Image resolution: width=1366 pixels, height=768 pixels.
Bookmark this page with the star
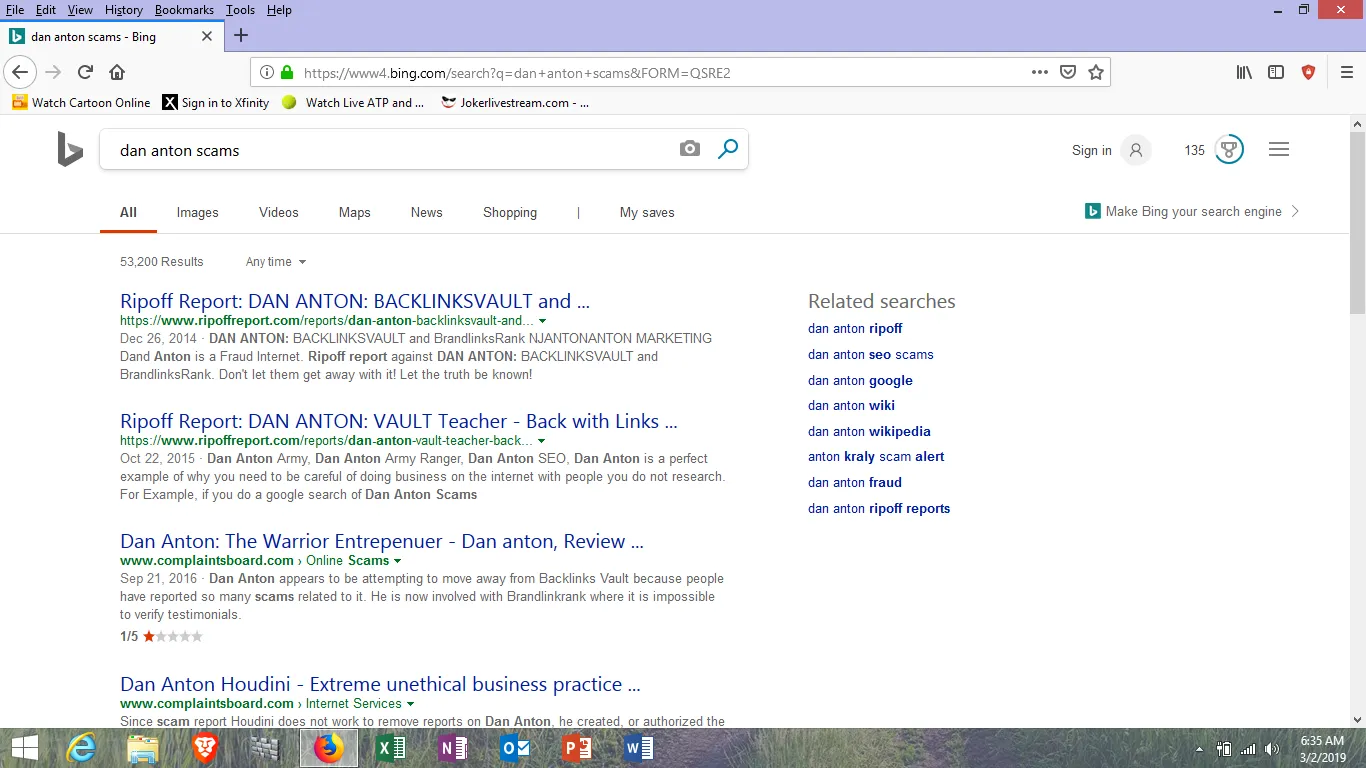click(1096, 72)
